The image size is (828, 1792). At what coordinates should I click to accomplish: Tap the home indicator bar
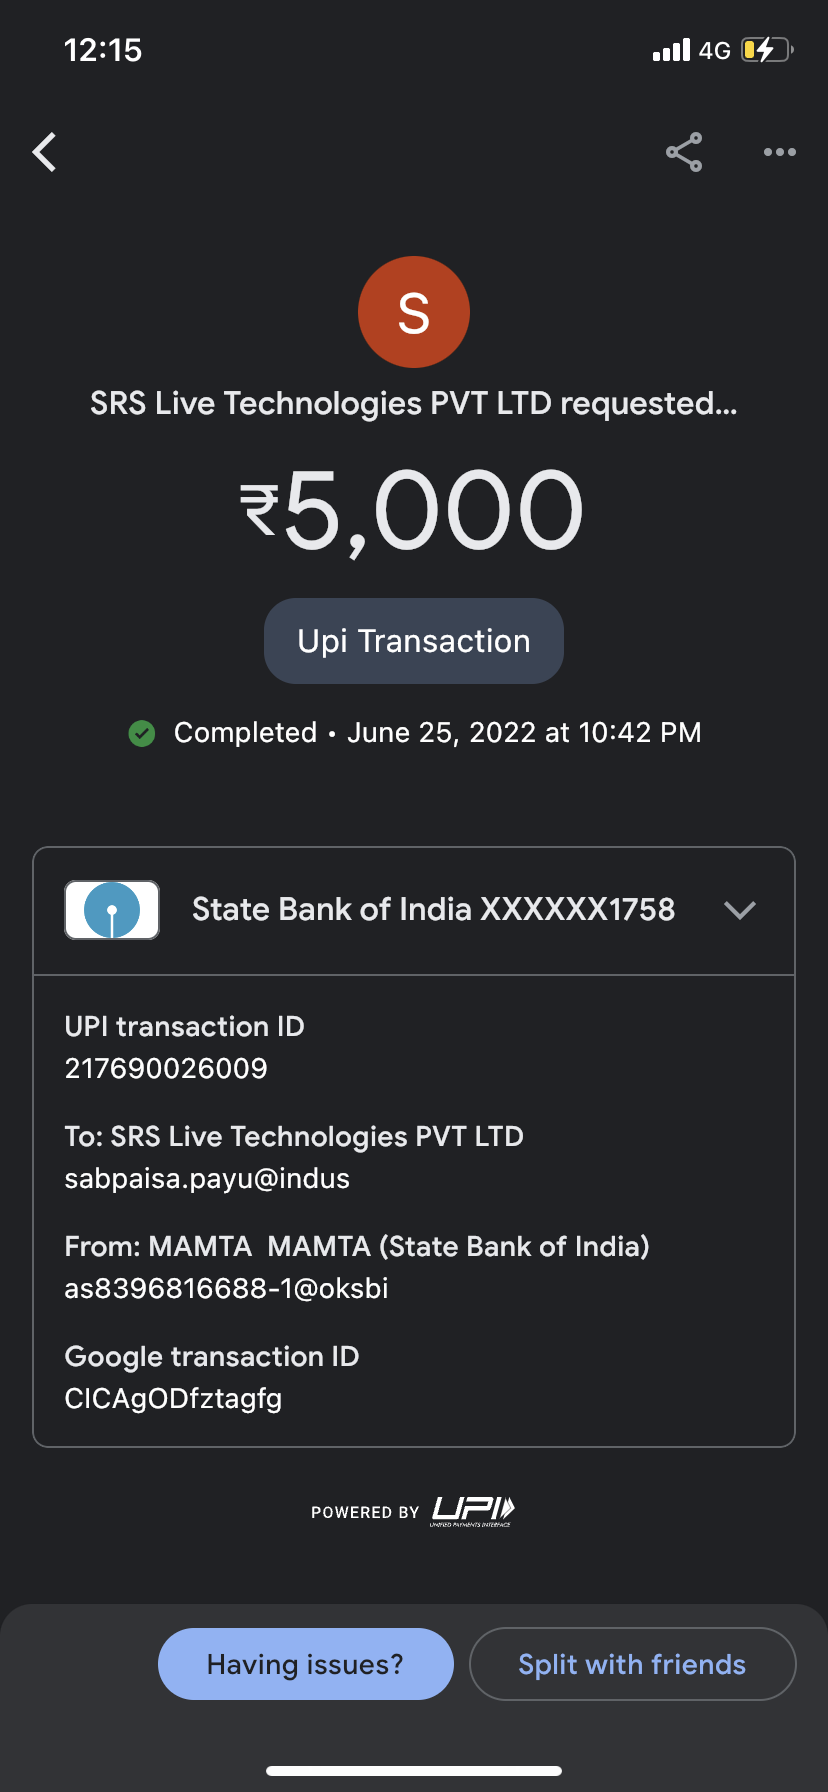pos(414,1771)
